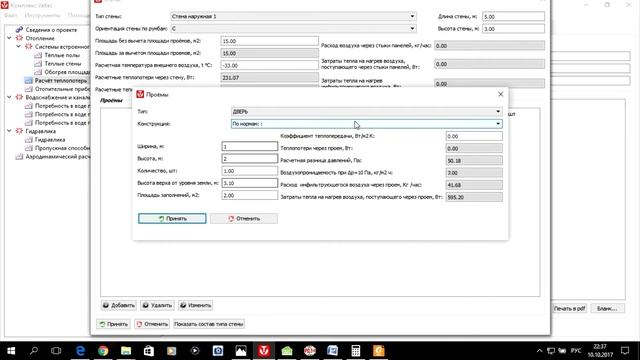
Task: Click the Высота стены input field
Action: (x=513, y=29)
